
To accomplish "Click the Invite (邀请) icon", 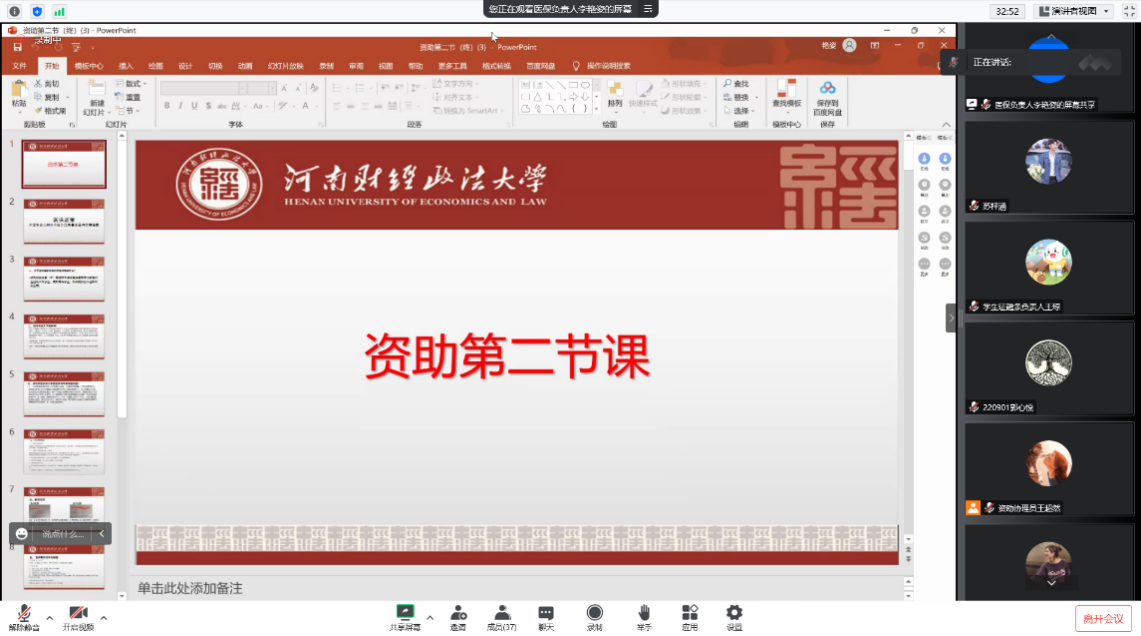I will click(x=458, y=613).
